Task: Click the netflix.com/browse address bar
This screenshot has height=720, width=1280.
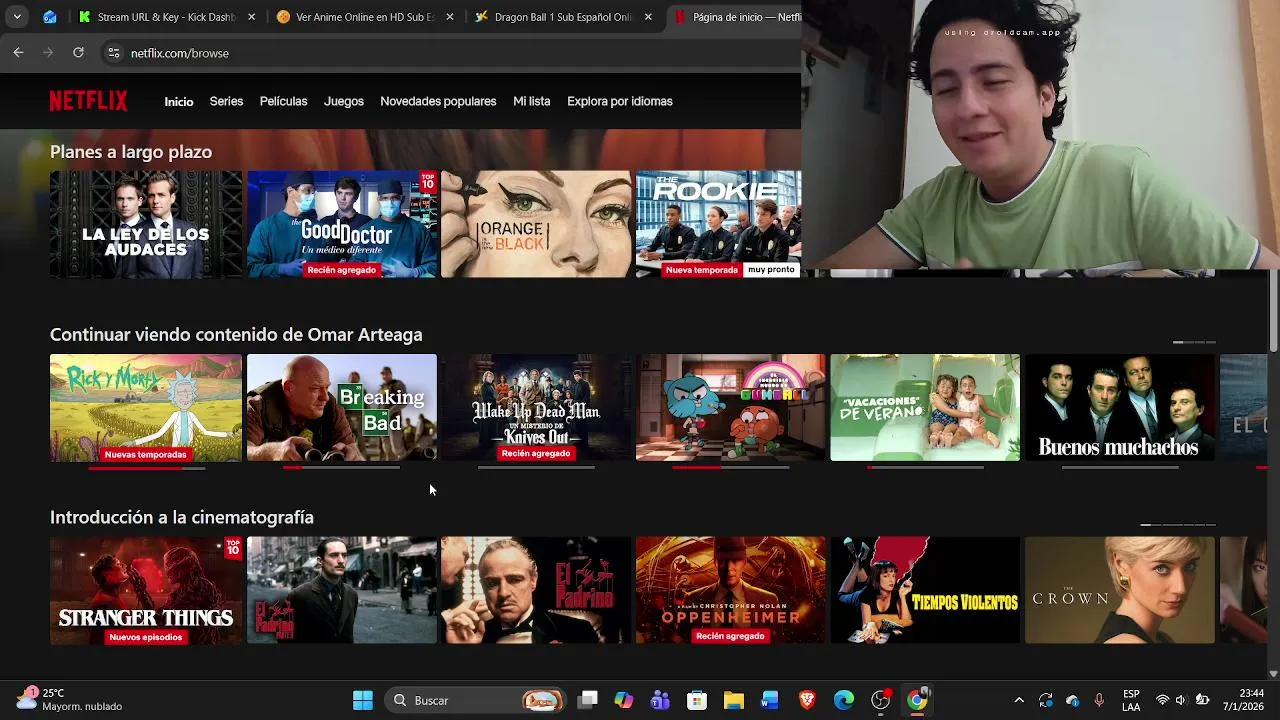Action: click(x=450, y=53)
